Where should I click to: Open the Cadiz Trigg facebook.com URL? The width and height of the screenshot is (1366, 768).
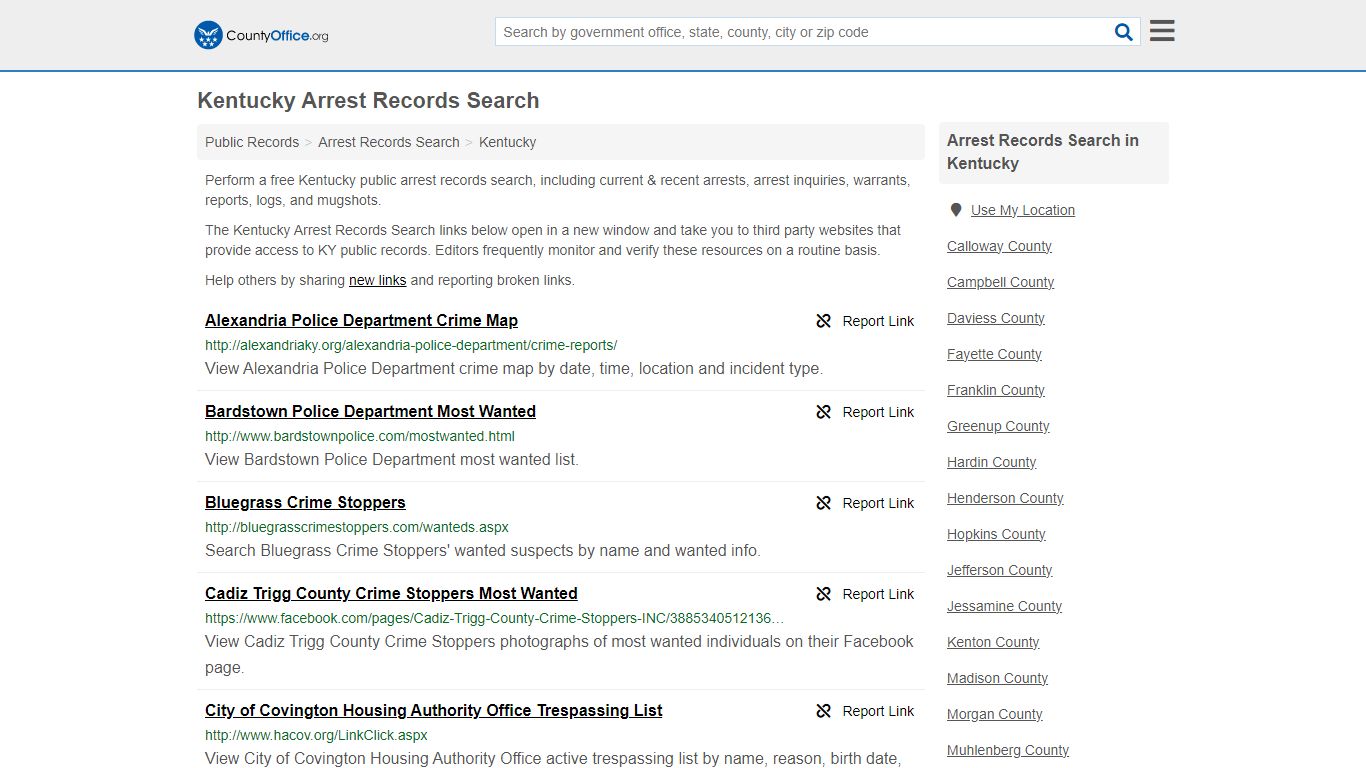coord(495,618)
